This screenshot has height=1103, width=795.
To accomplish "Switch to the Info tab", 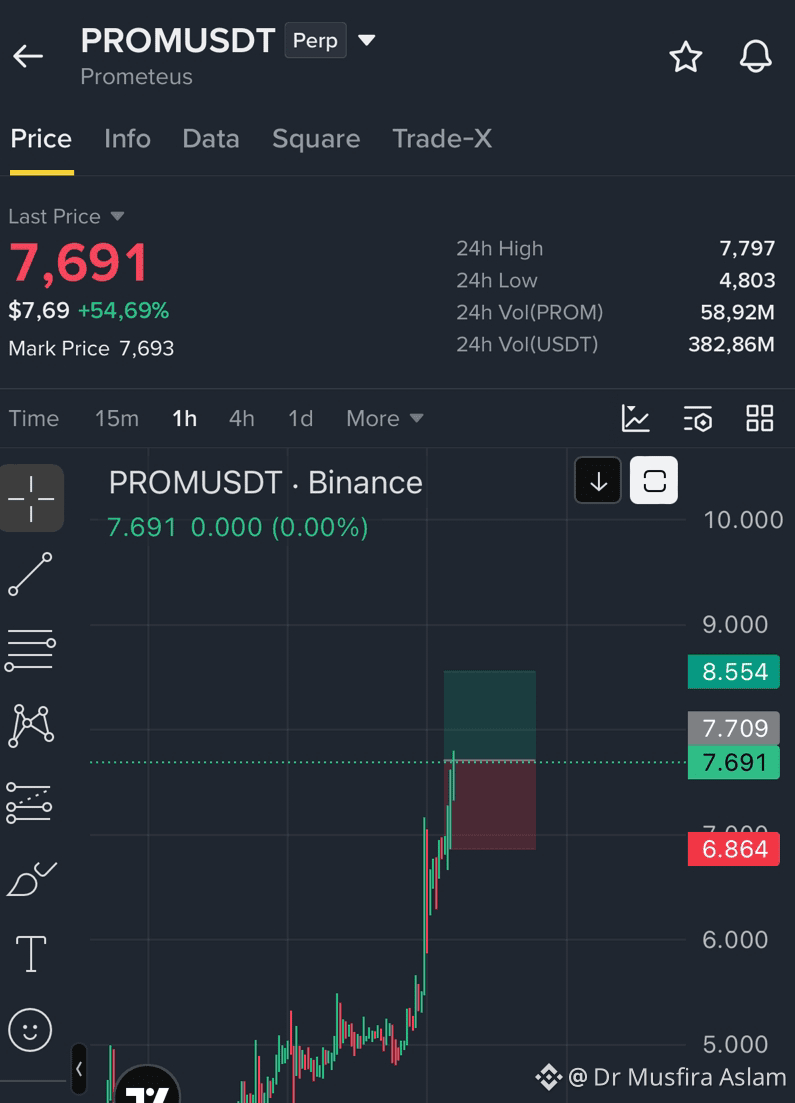I will [127, 139].
